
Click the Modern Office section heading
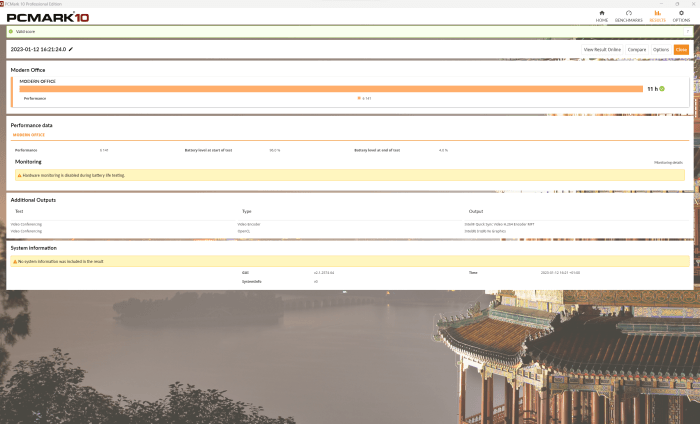[x=28, y=70]
